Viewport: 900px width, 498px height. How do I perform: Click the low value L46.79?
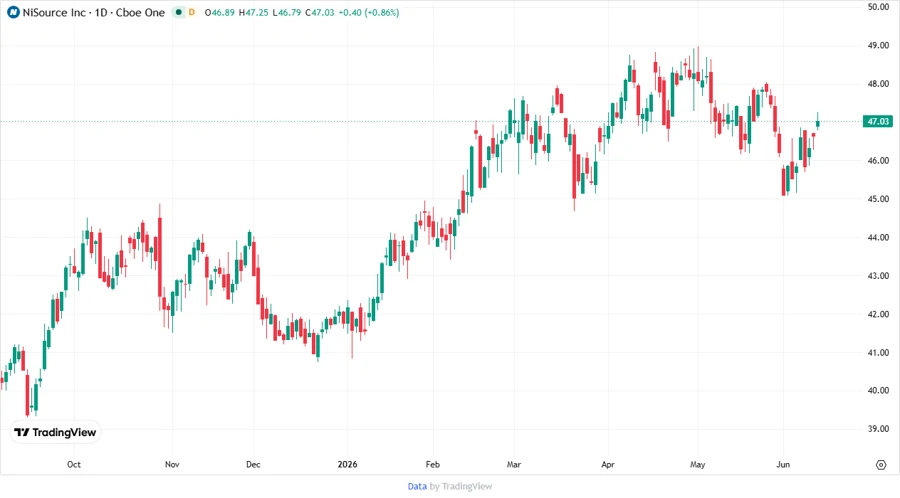click(287, 13)
